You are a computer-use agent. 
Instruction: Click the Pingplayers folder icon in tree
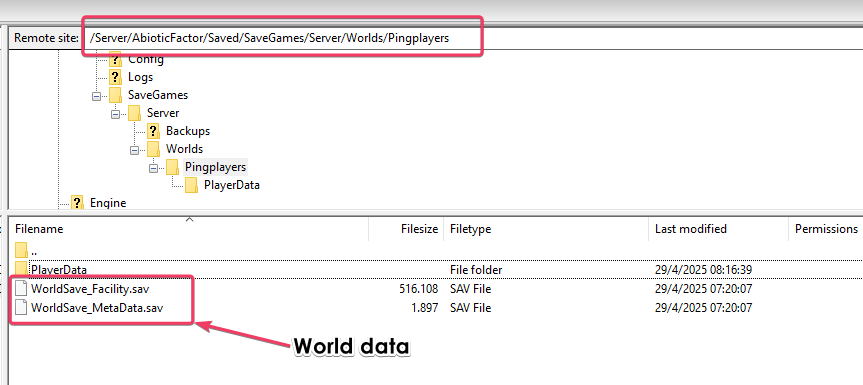(x=172, y=167)
